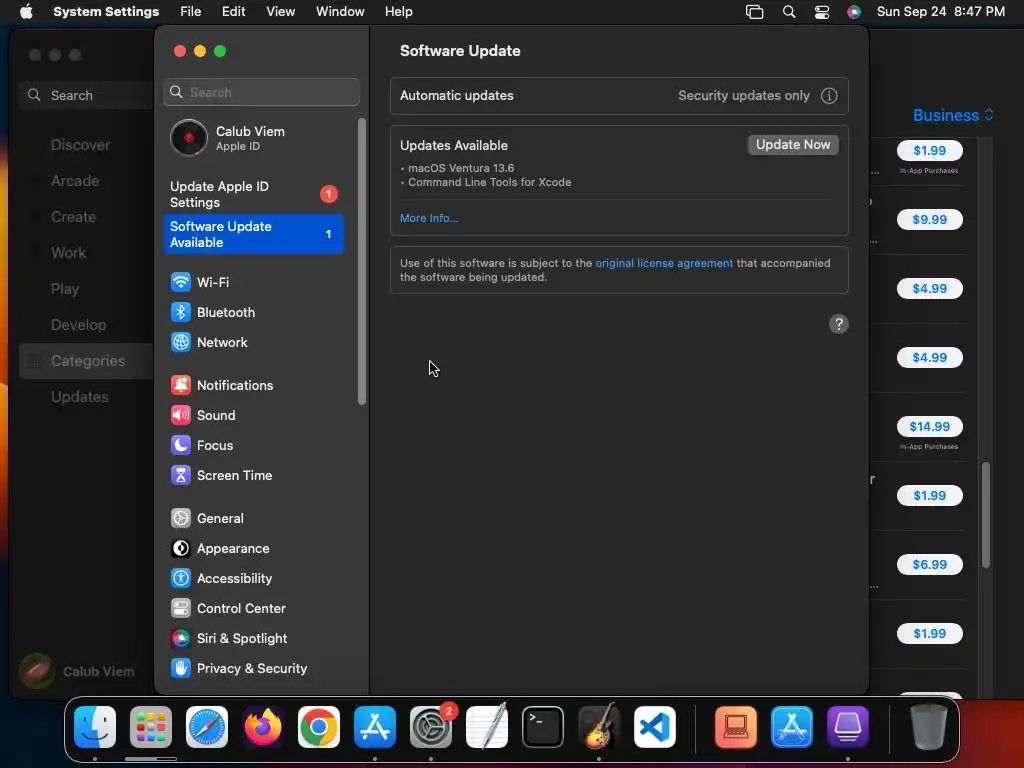This screenshot has width=1024, height=768.
Task: Open Spotlight search in menu bar
Action: point(789,12)
